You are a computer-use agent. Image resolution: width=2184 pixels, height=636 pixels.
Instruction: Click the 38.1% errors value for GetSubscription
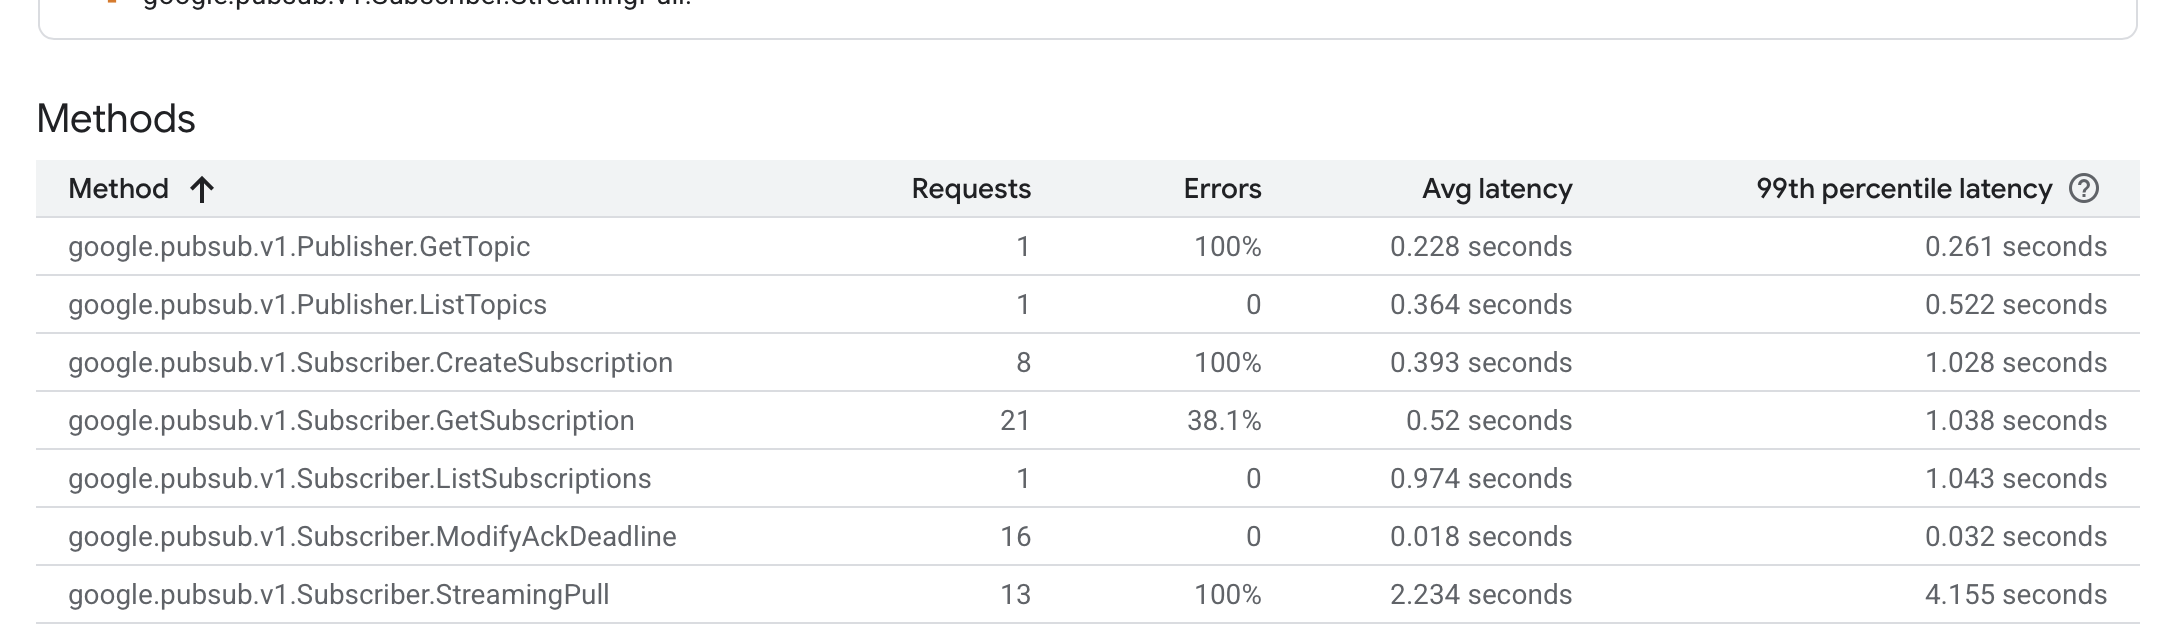click(1224, 421)
